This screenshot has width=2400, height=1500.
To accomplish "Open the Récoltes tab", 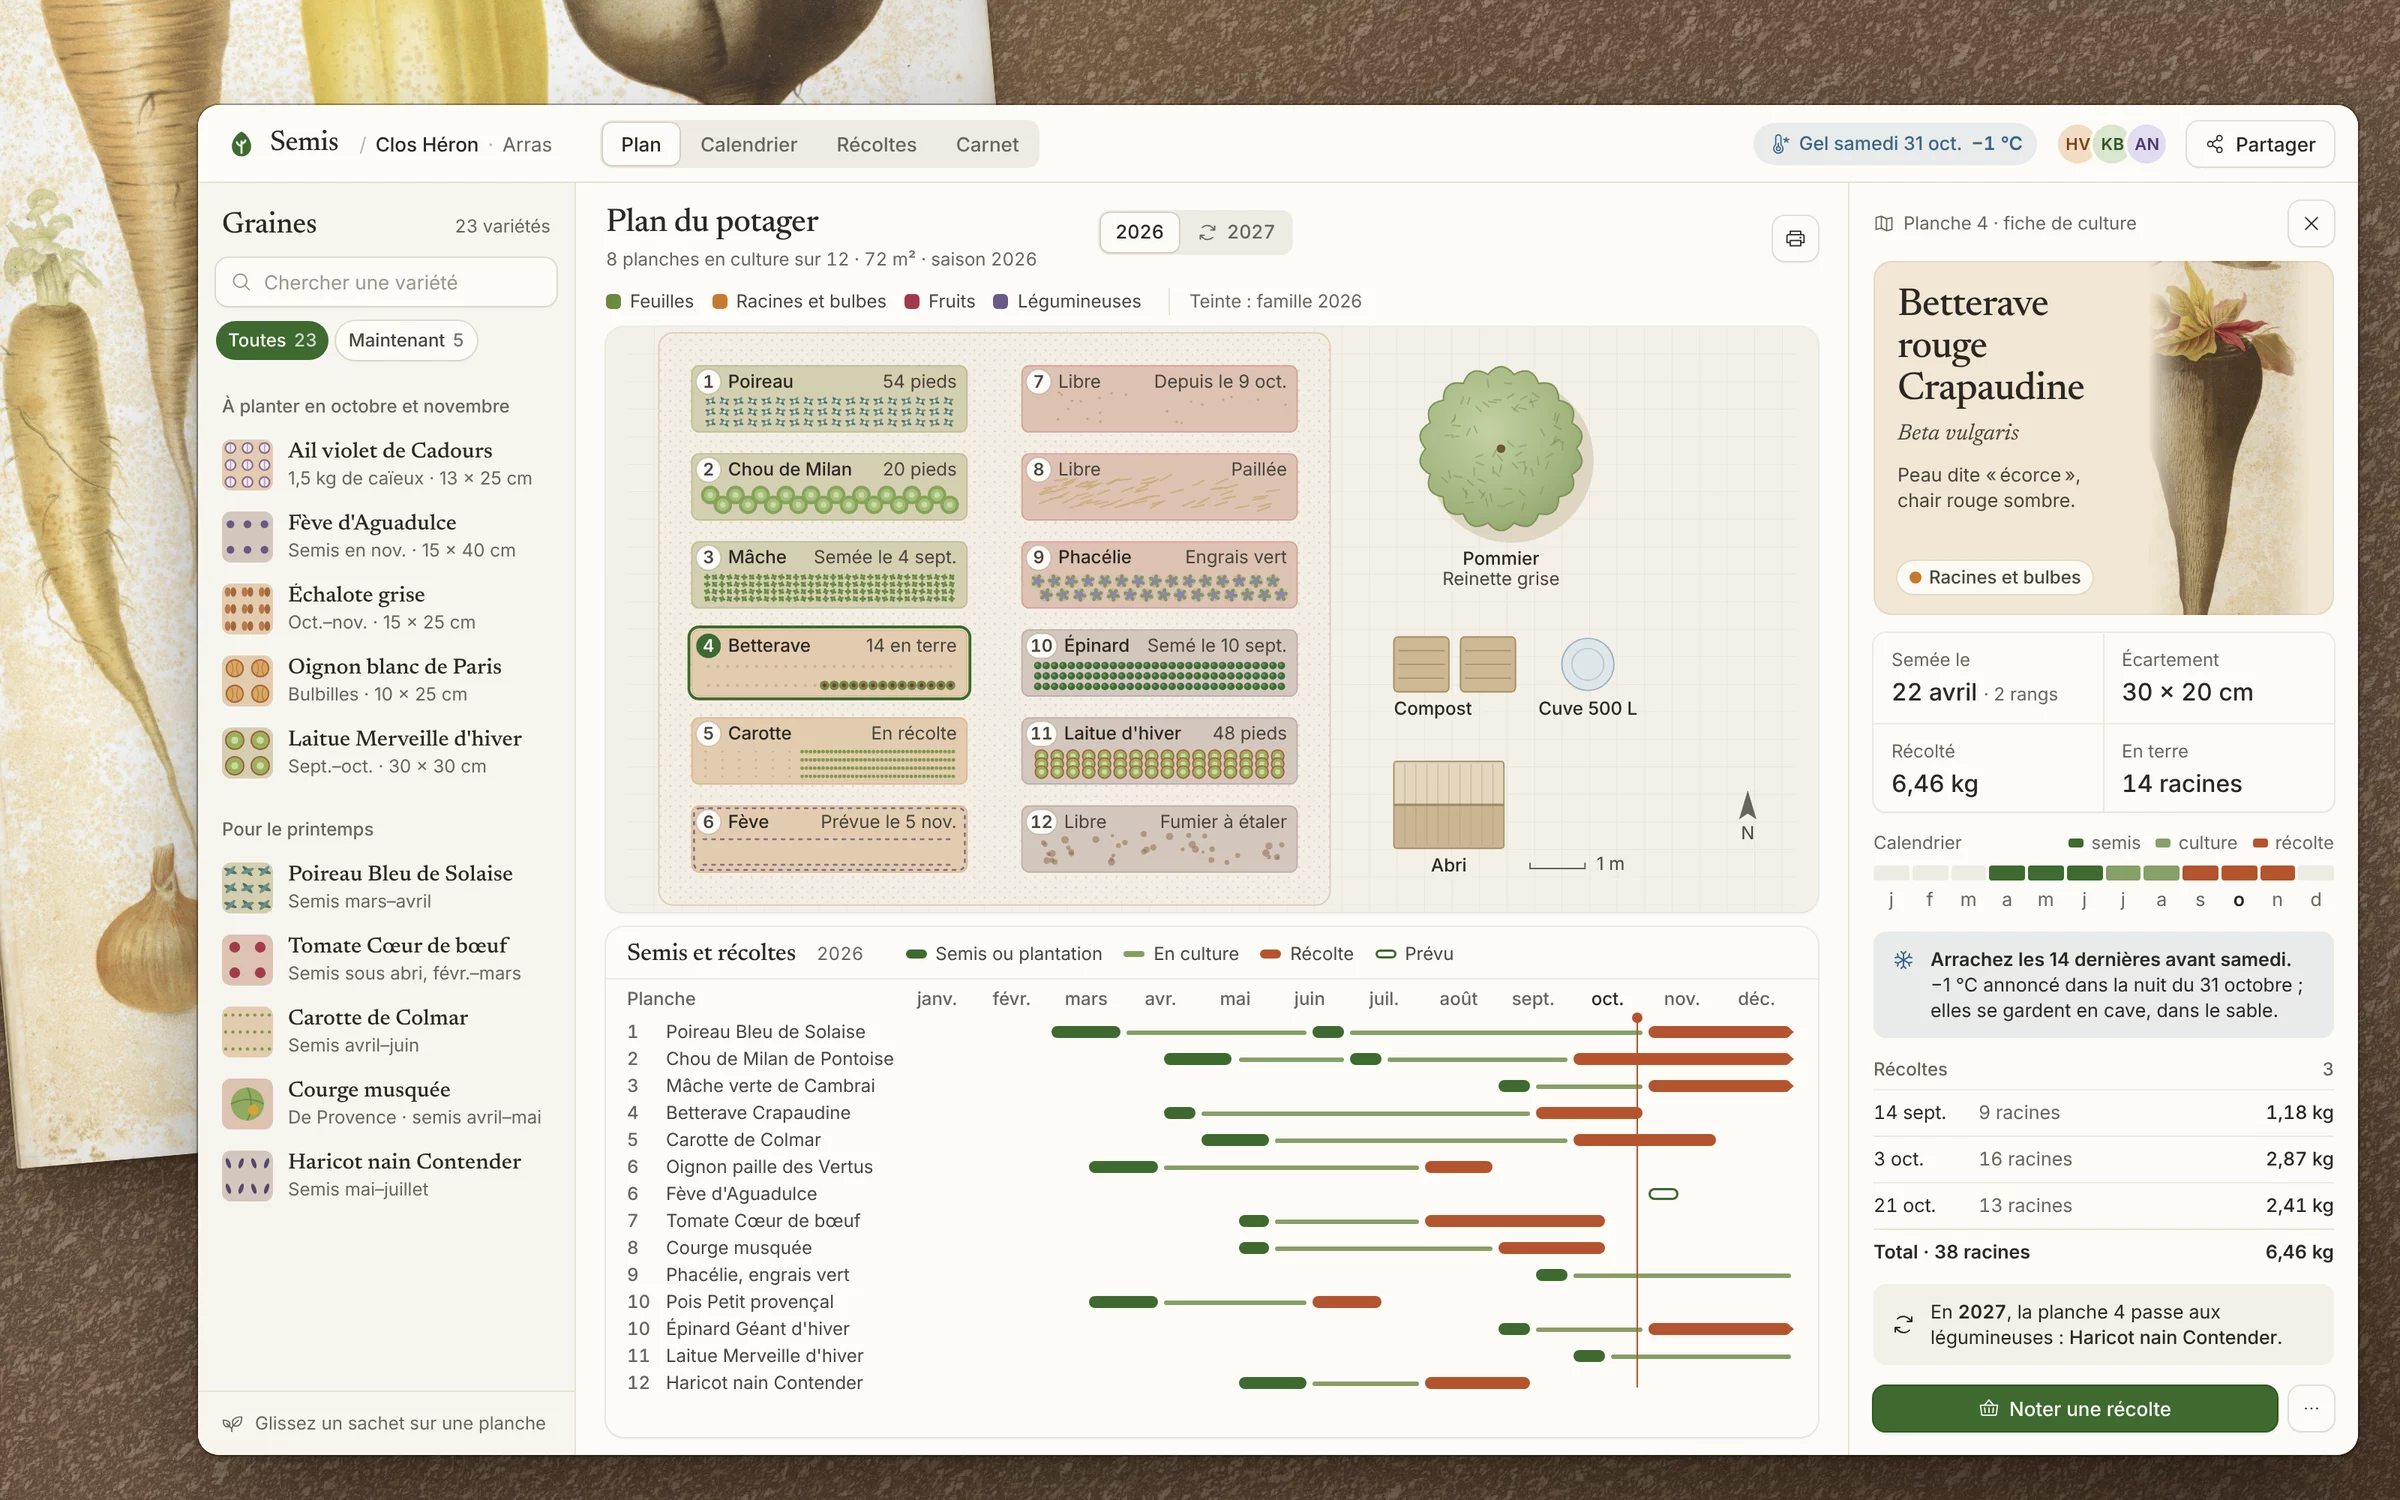I will [x=876, y=144].
